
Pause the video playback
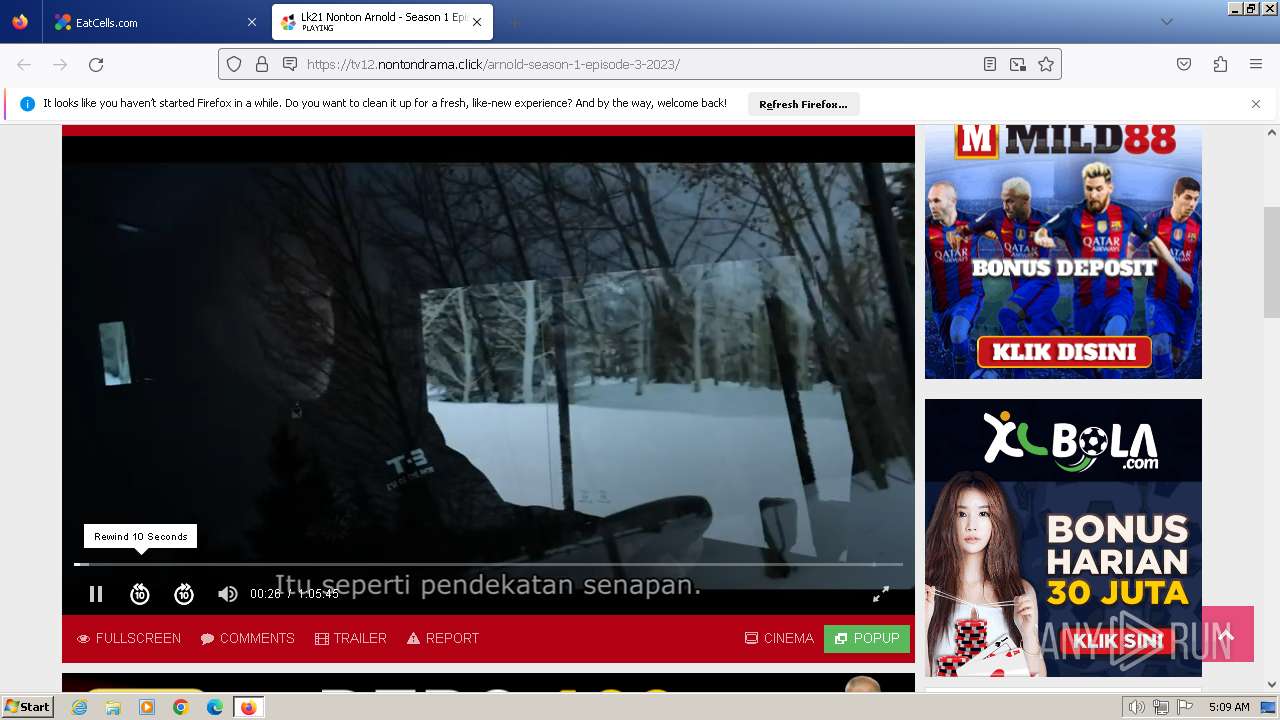pos(96,594)
